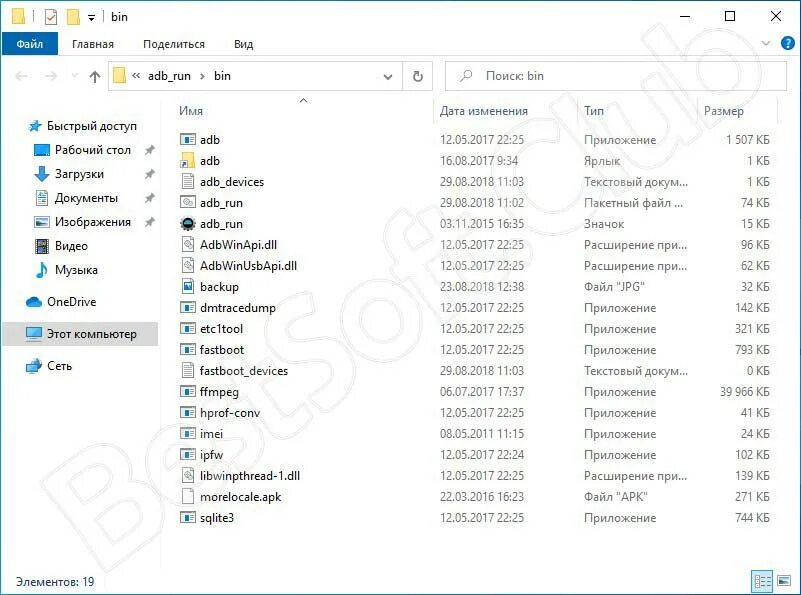Screen dimensions: 801x595
Task: Click the Поиск: bin search field
Action: 616,76
